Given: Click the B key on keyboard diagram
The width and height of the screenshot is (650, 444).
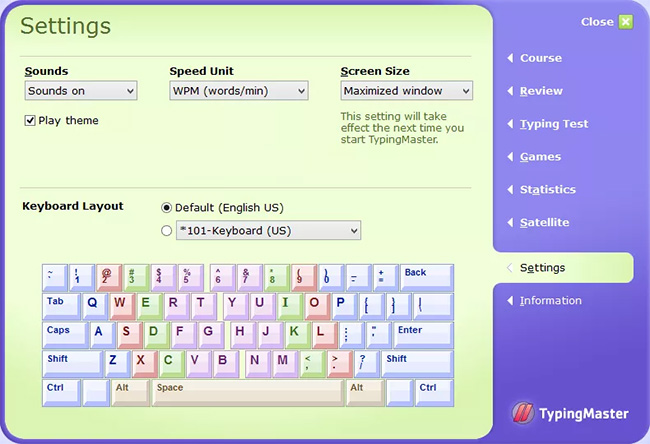Looking at the screenshot, I should click(x=227, y=364).
